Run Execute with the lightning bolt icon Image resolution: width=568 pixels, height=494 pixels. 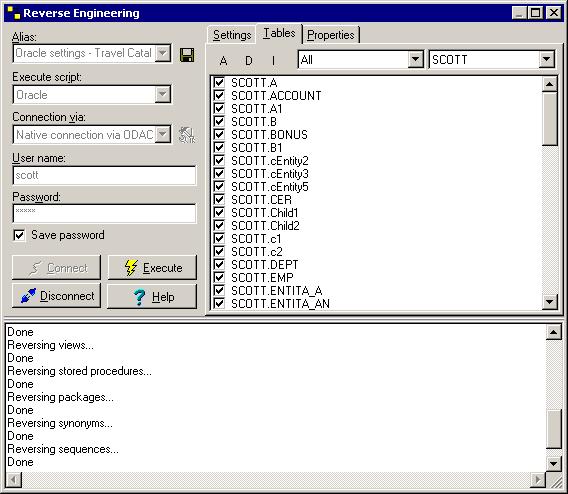click(152, 268)
